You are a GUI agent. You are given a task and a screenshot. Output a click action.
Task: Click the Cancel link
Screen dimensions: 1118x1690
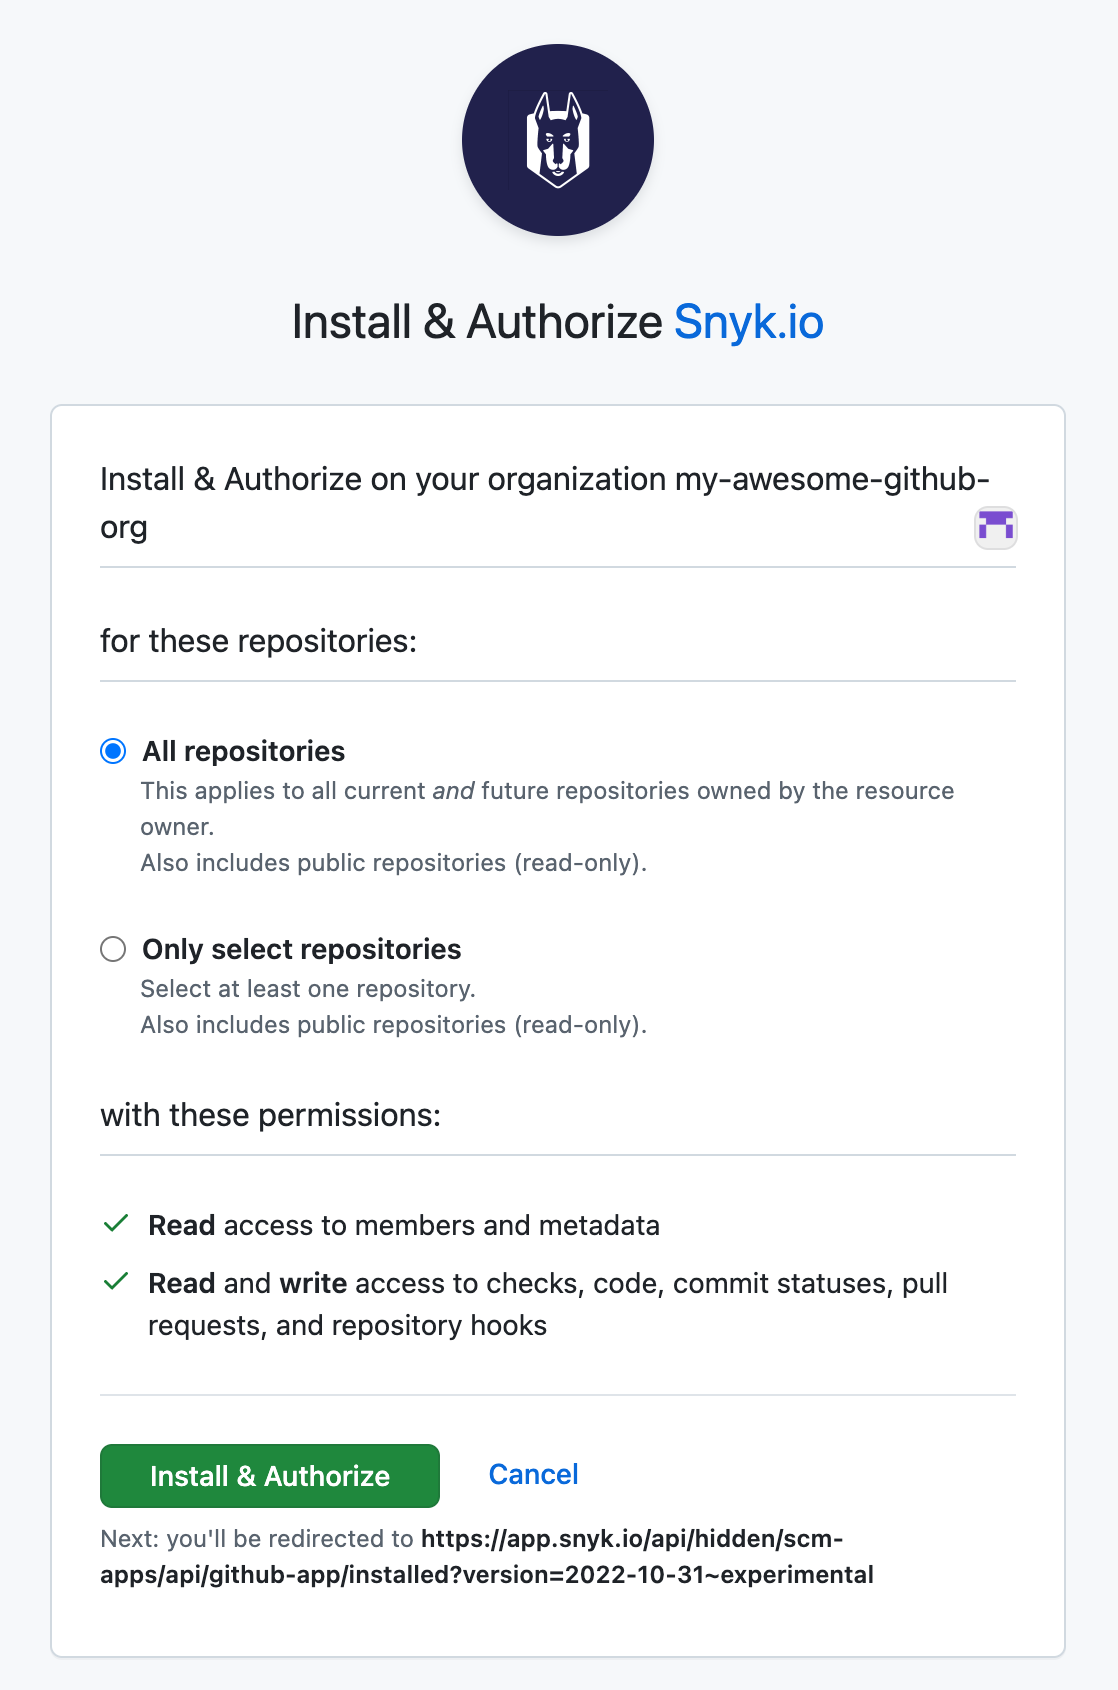point(533,1474)
